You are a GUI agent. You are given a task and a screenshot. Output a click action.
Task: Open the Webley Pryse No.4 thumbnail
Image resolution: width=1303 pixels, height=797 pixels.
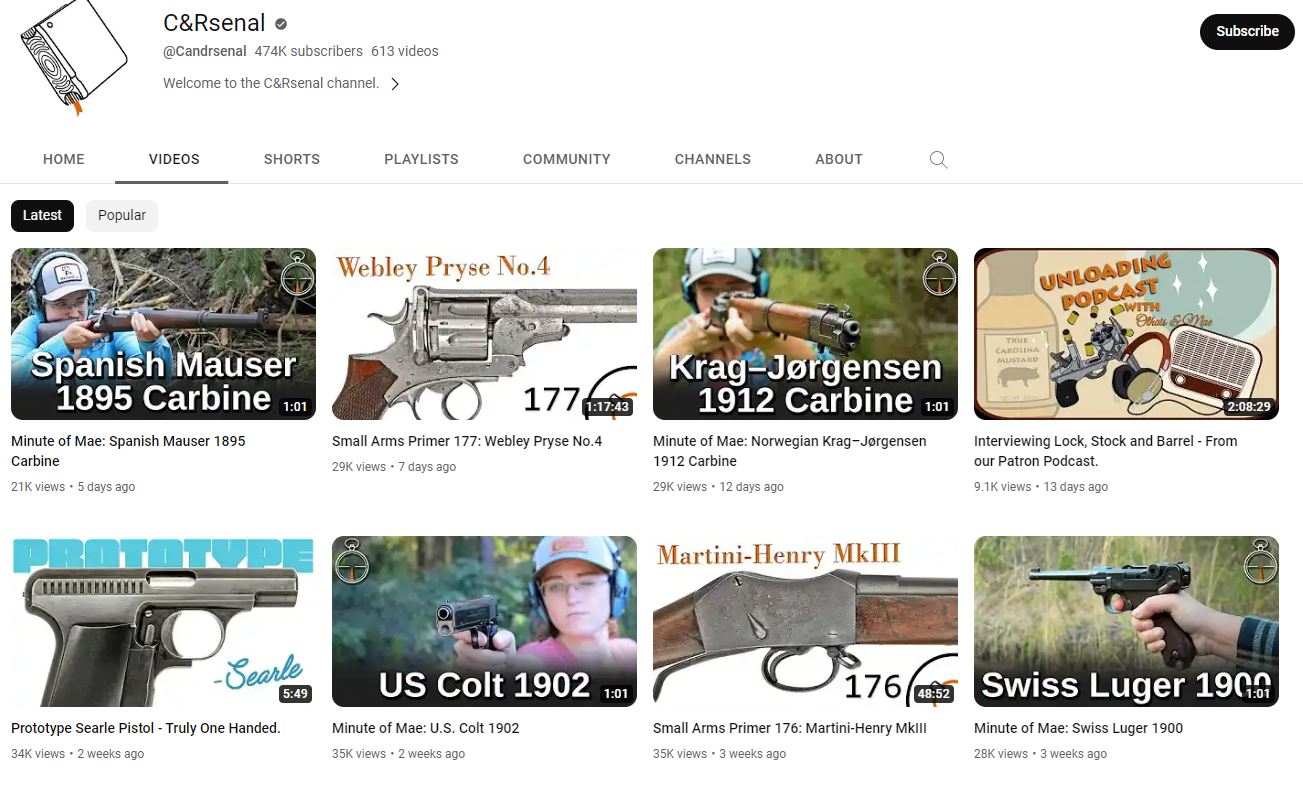click(484, 334)
